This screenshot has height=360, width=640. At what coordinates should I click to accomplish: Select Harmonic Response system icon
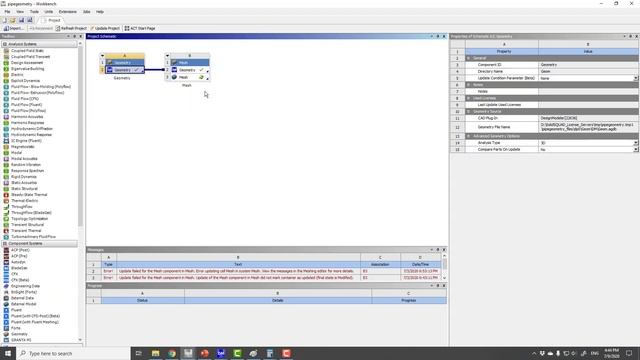tap(6, 122)
